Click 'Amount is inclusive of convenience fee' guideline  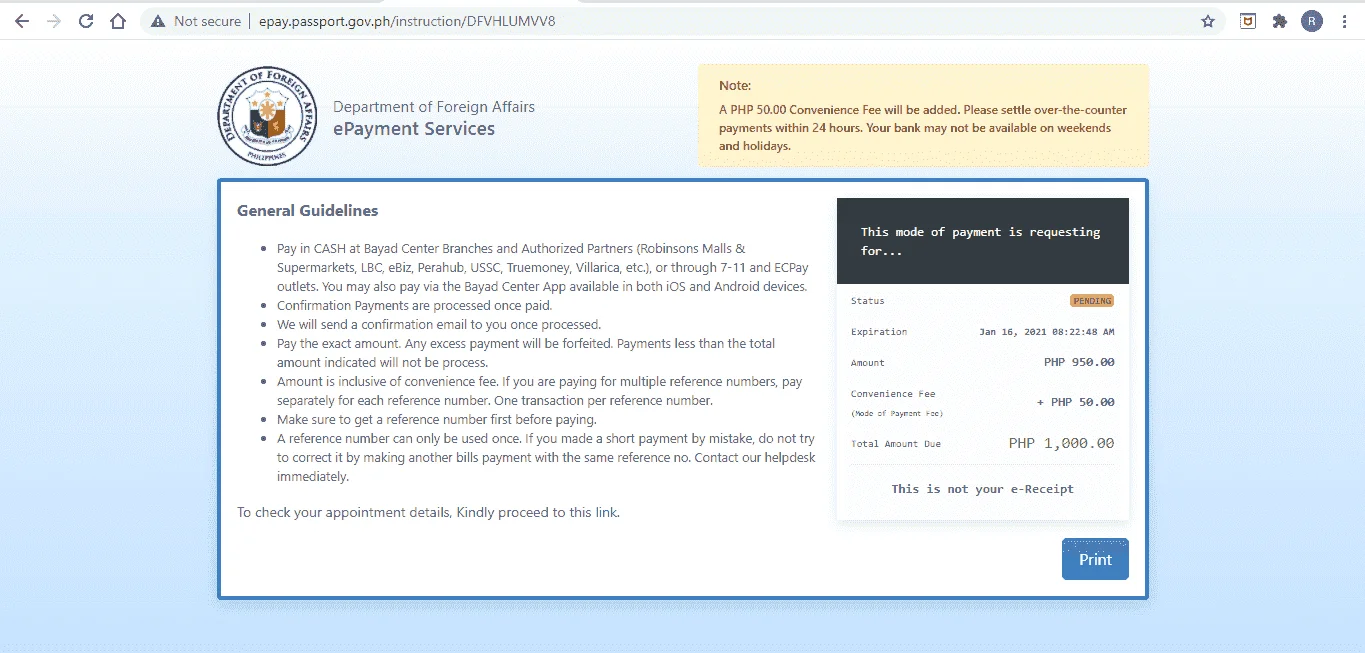point(539,391)
